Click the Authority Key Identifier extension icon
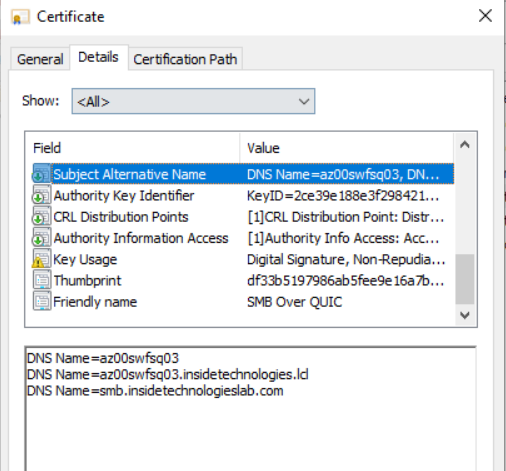The image size is (506, 471). (42, 195)
